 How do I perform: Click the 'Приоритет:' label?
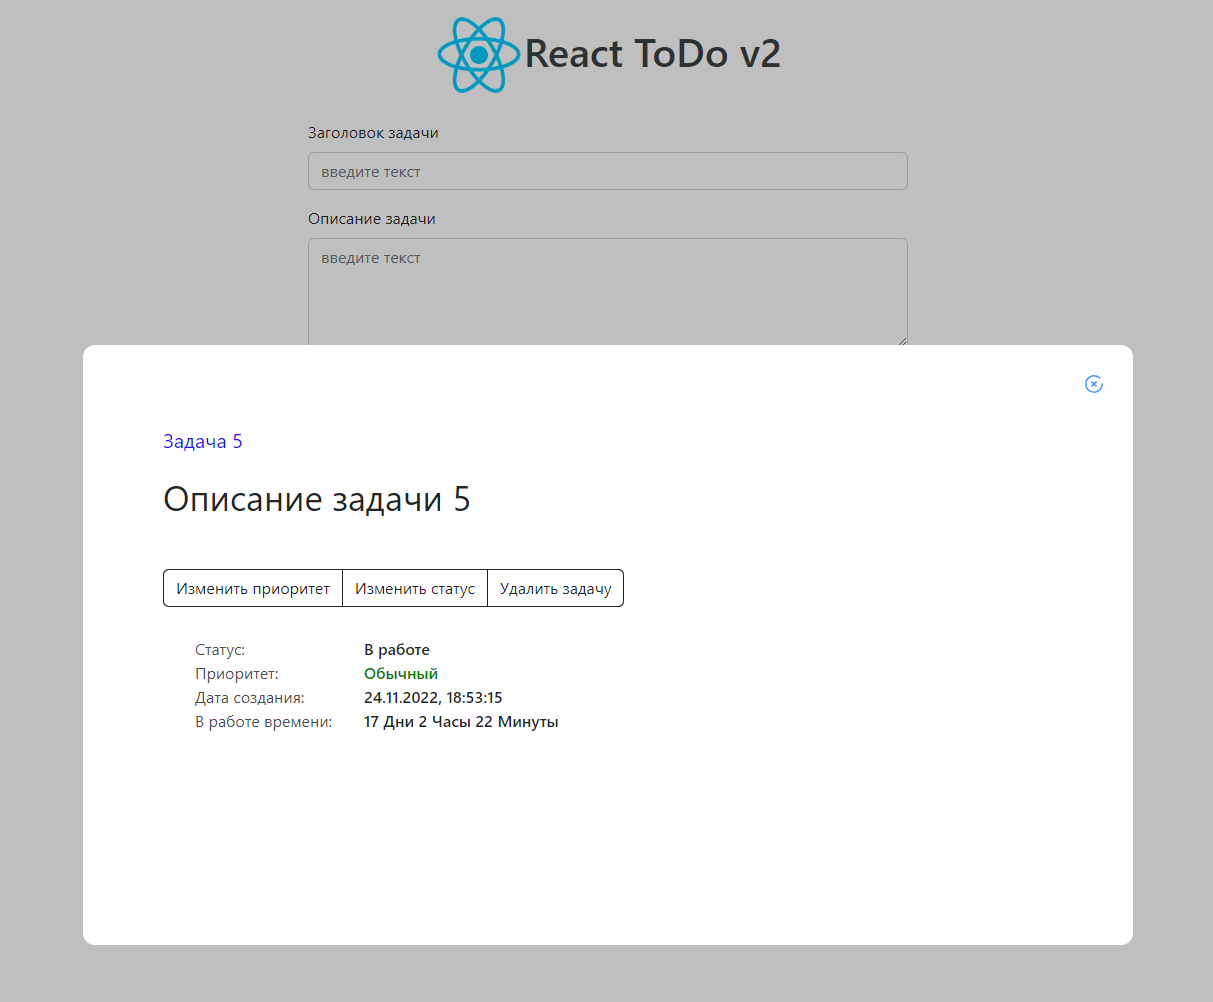coord(236,673)
